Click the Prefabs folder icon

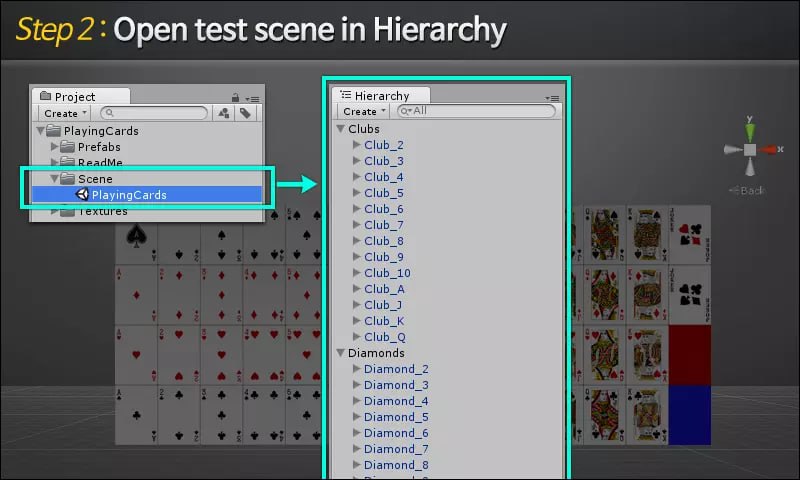click(67, 147)
